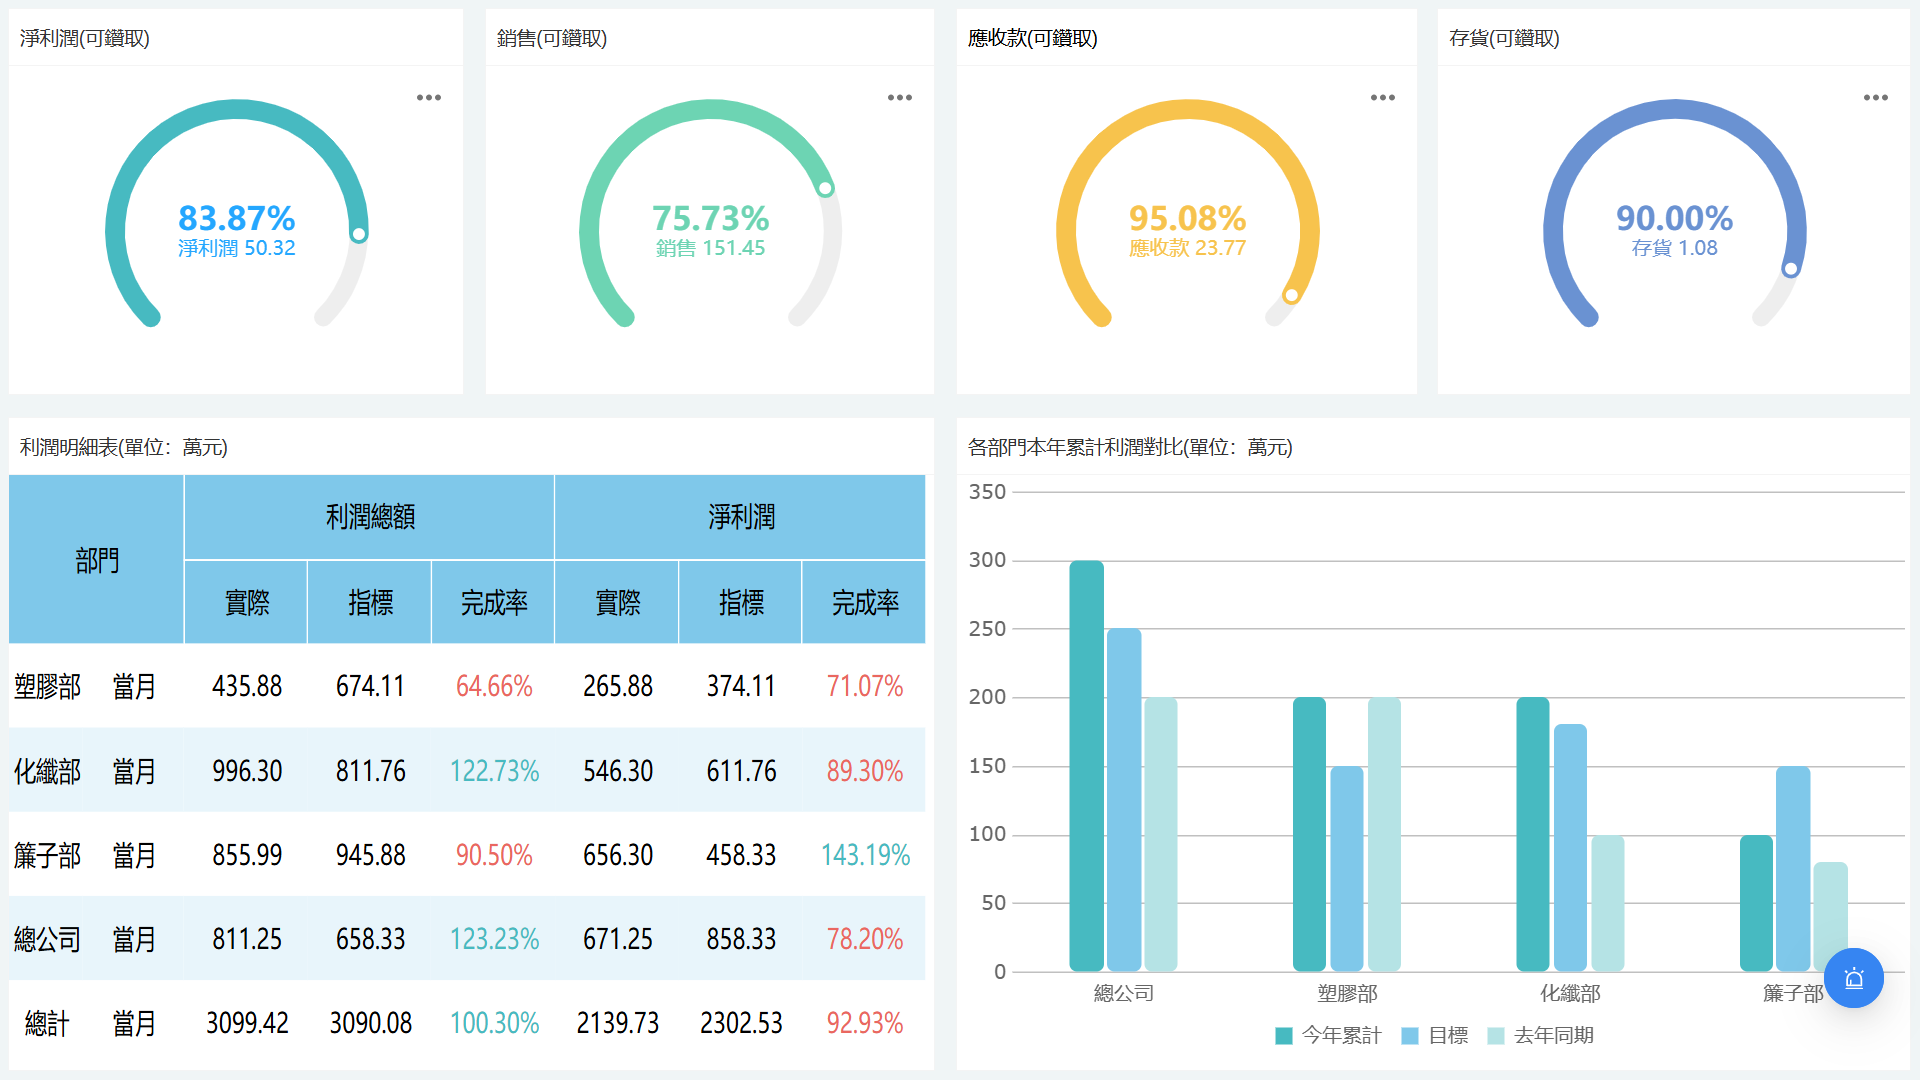Click the 3099.42 total actual cell
The width and height of the screenshot is (1920, 1080).
247,1023
